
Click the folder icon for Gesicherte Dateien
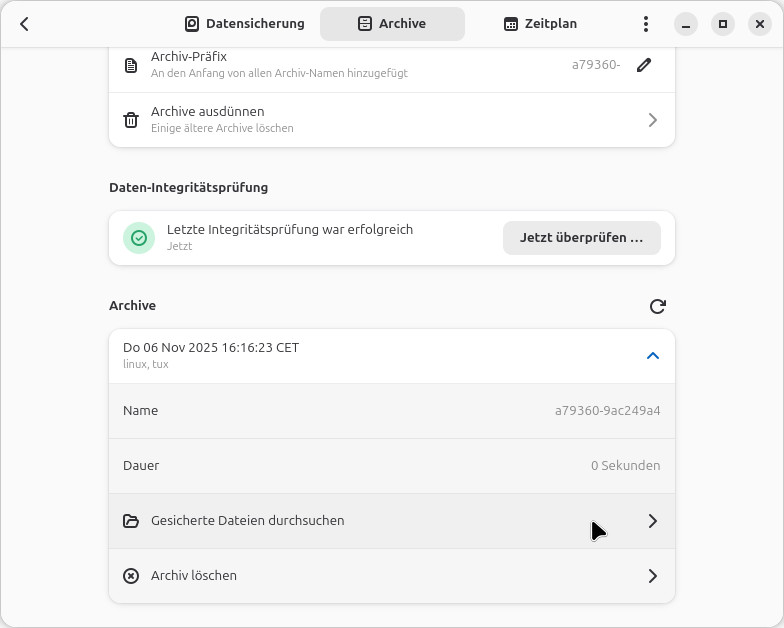coord(131,521)
